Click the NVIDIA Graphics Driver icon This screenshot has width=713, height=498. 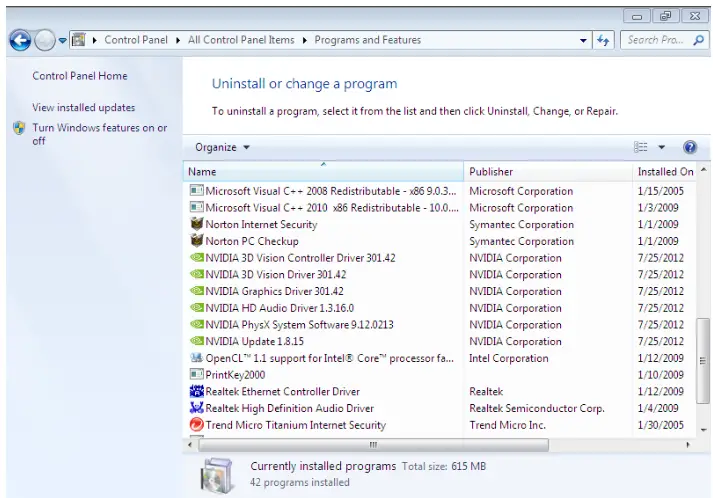(197, 291)
